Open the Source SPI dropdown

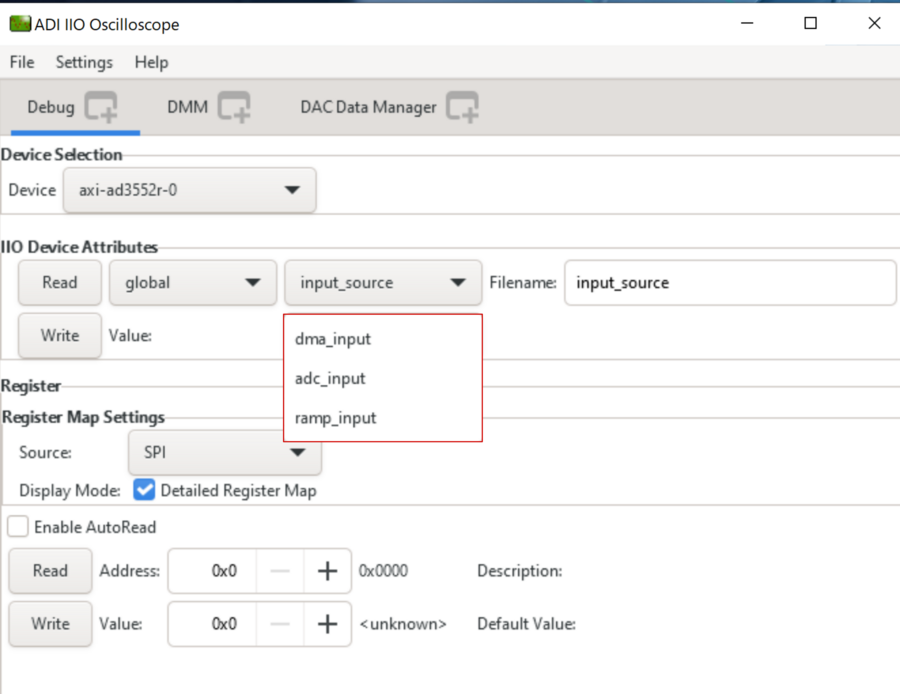coord(225,453)
